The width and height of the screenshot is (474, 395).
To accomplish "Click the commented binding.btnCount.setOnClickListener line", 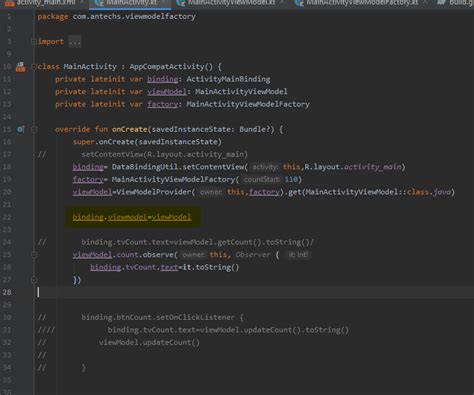I will coord(162,317).
